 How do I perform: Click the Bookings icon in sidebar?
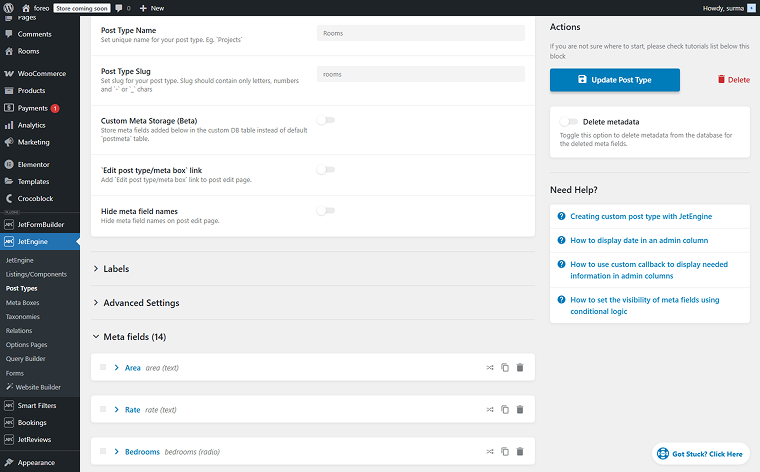[x=9, y=423]
